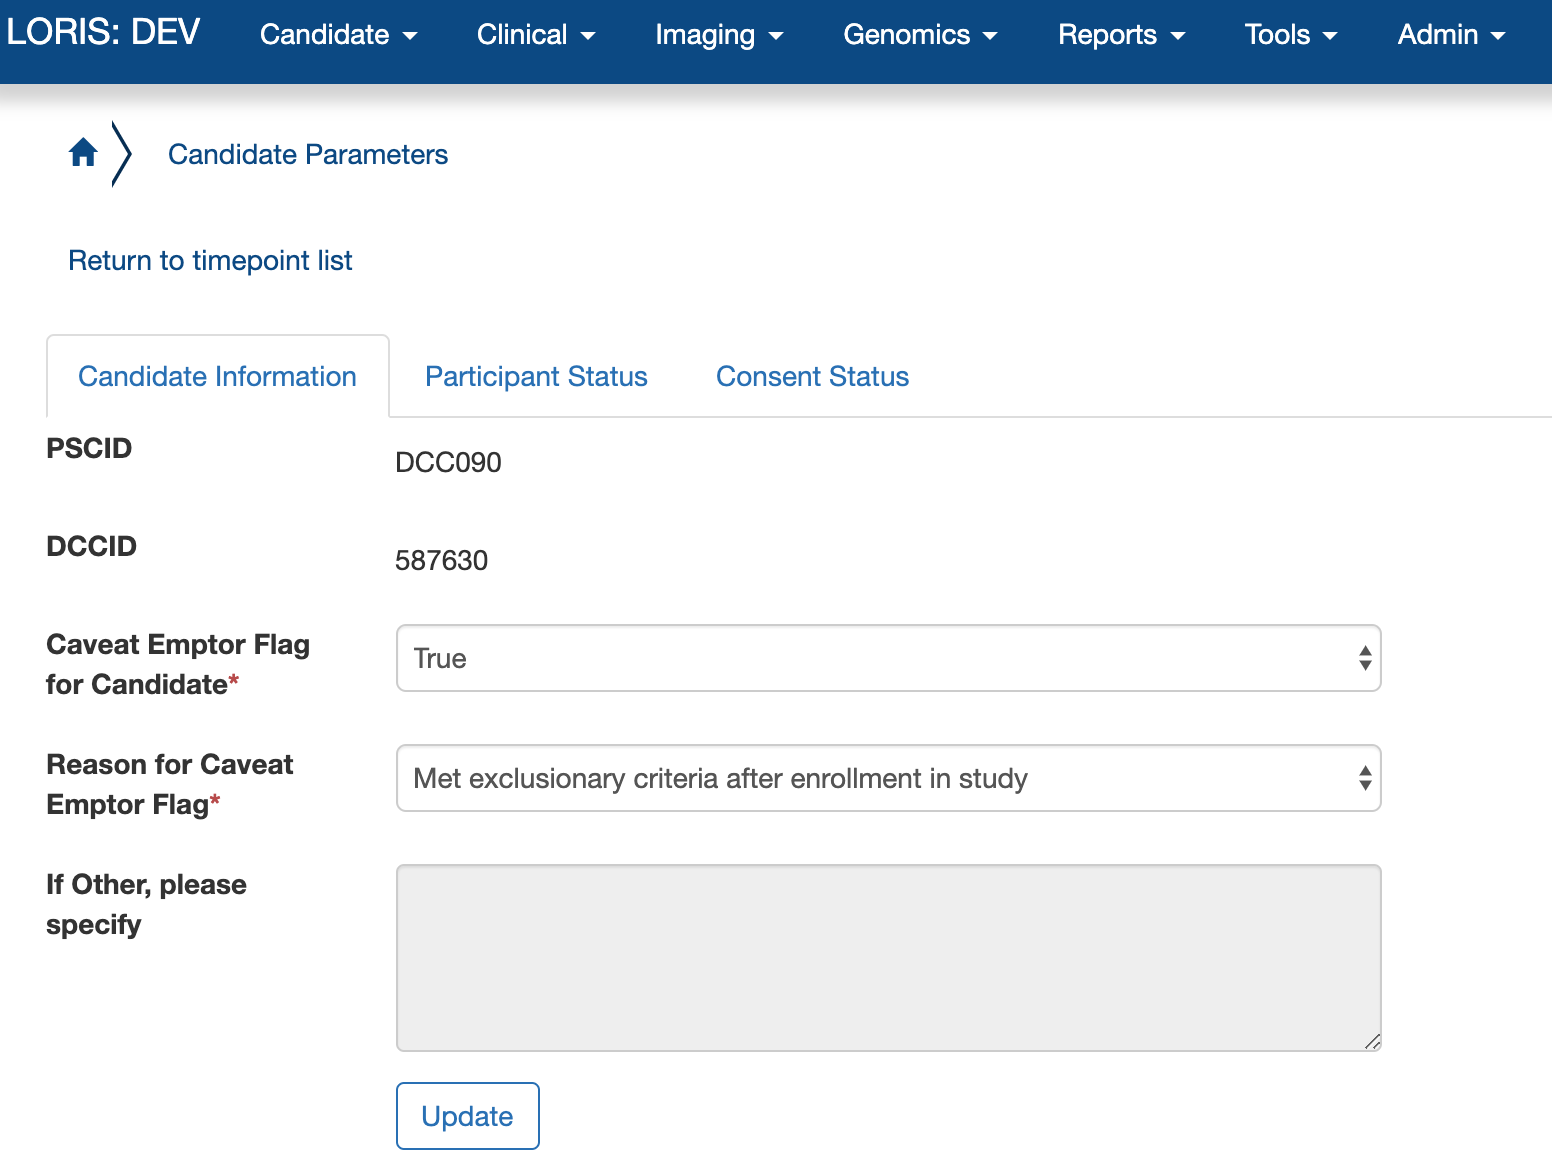Image resolution: width=1552 pixels, height=1164 pixels.
Task: Click inside the If Other specify textarea
Action: click(x=888, y=955)
